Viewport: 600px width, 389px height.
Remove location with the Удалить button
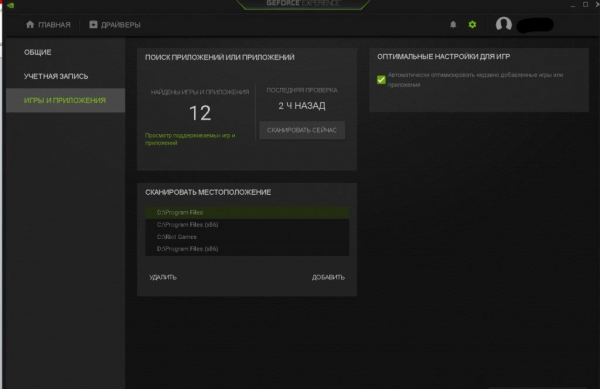[x=163, y=277]
